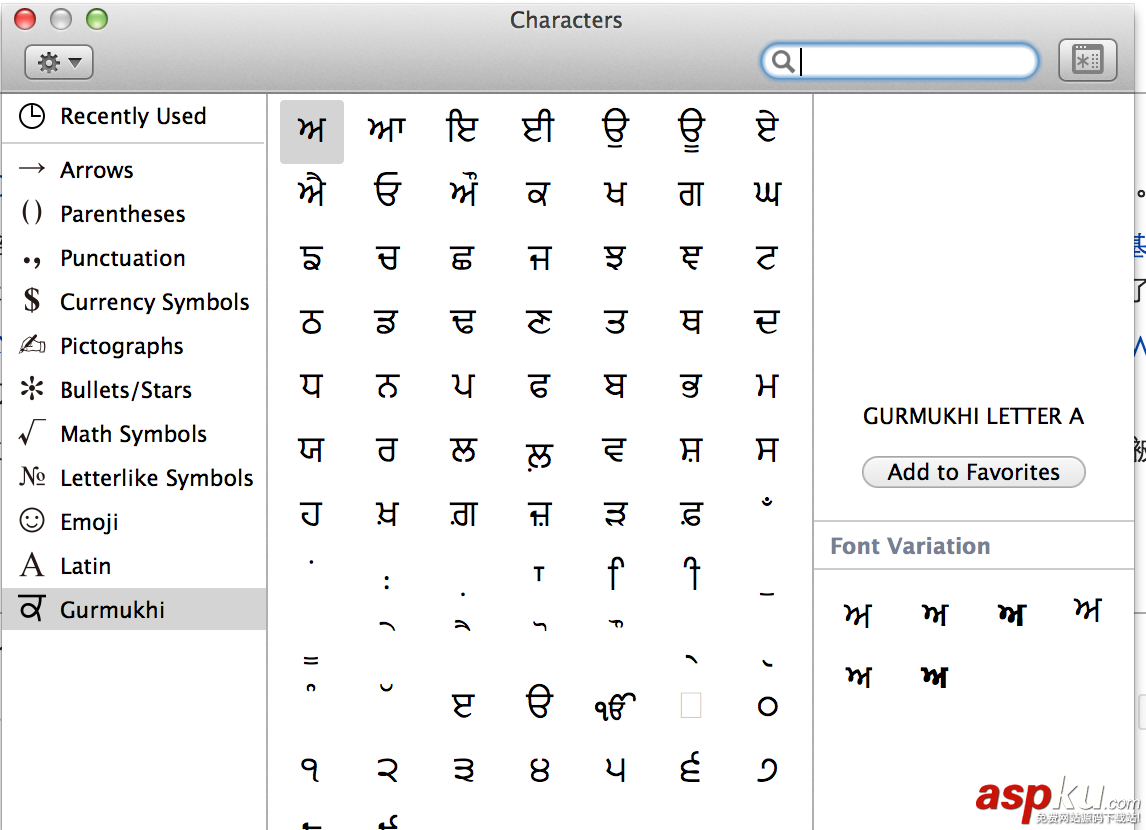Select the Parentheses category
This screenshot has height=830, width=1146.
(122, 214)
